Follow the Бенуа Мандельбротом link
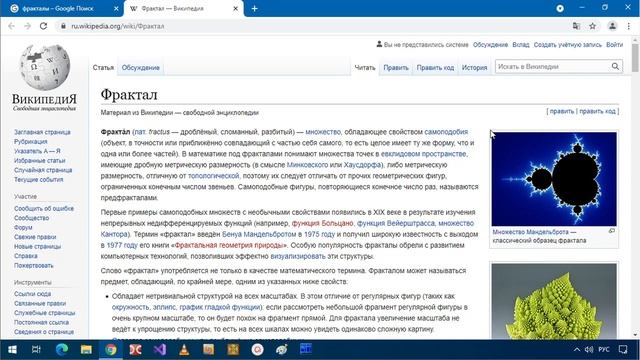The height and width of the screenshot is (360, 640). [259, 234]
